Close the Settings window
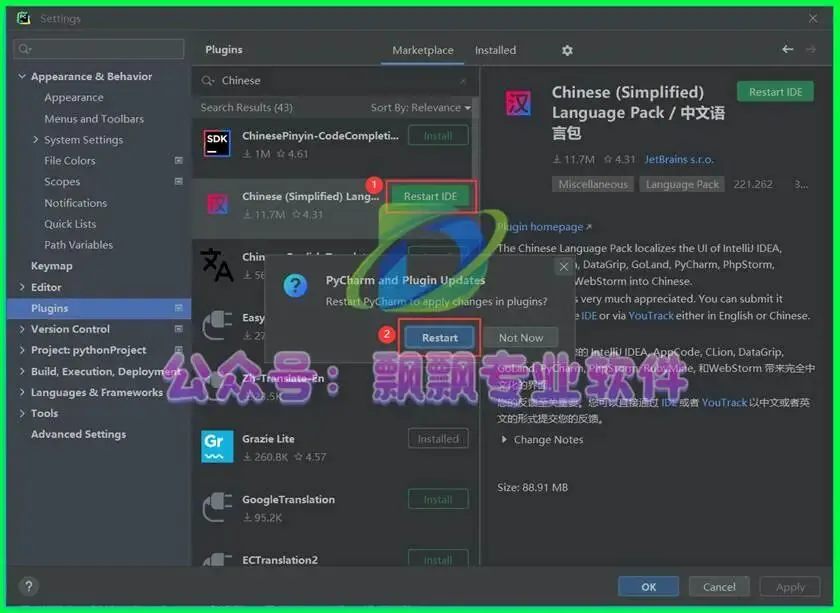 813,19
